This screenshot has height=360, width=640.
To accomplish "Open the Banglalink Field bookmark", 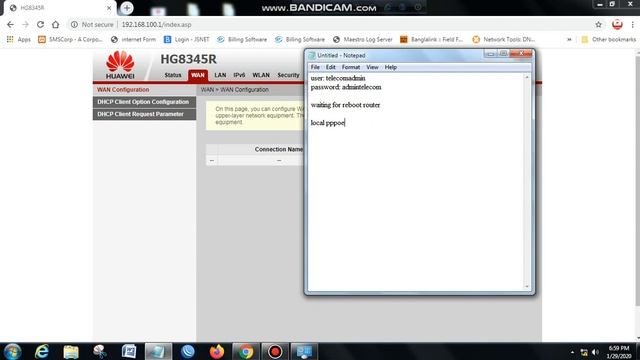I will pyautogui.click(x=431, y=39).
